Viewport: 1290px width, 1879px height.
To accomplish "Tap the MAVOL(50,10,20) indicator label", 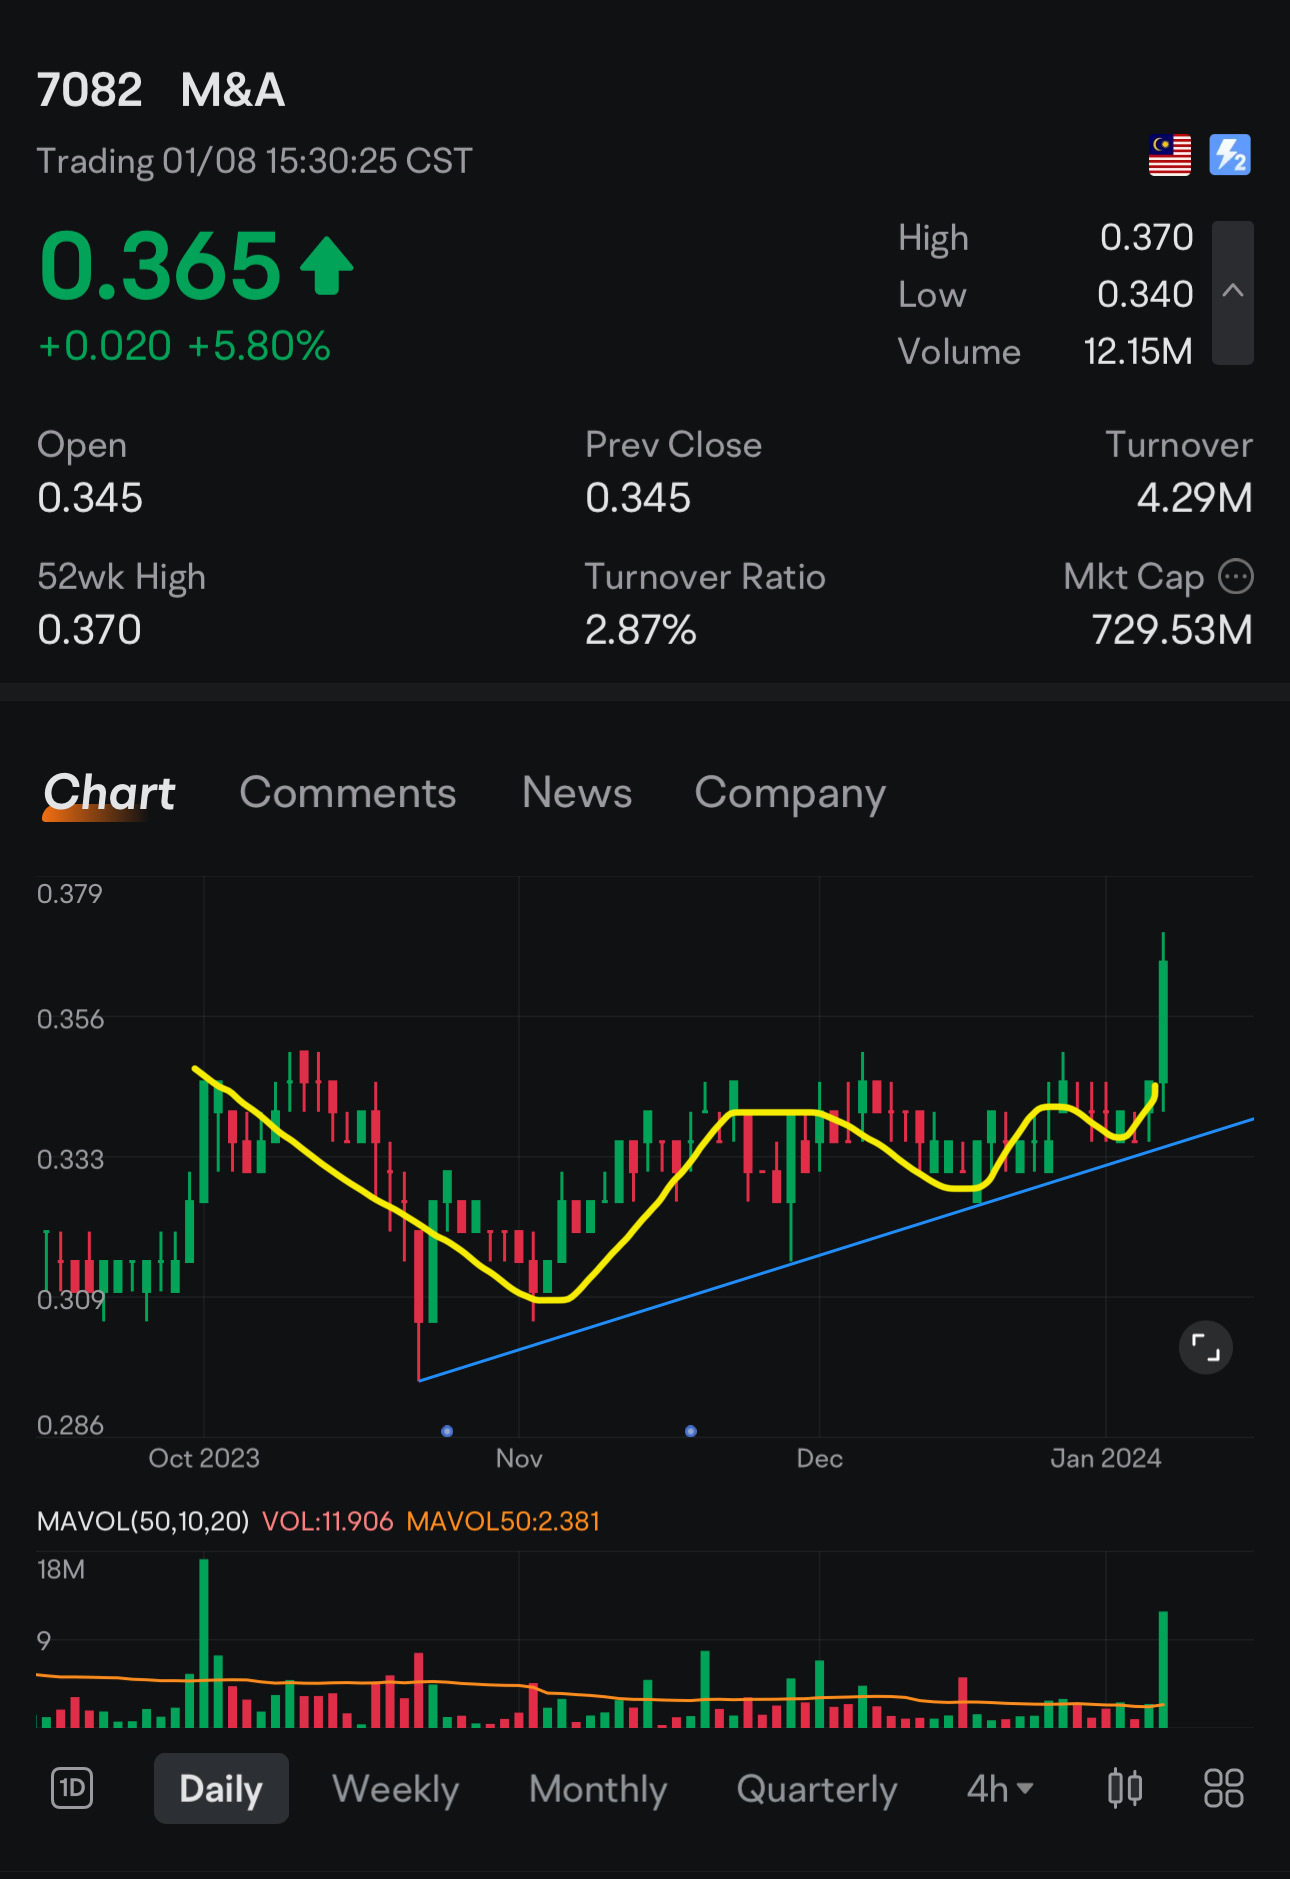I will click(142, 1521).
